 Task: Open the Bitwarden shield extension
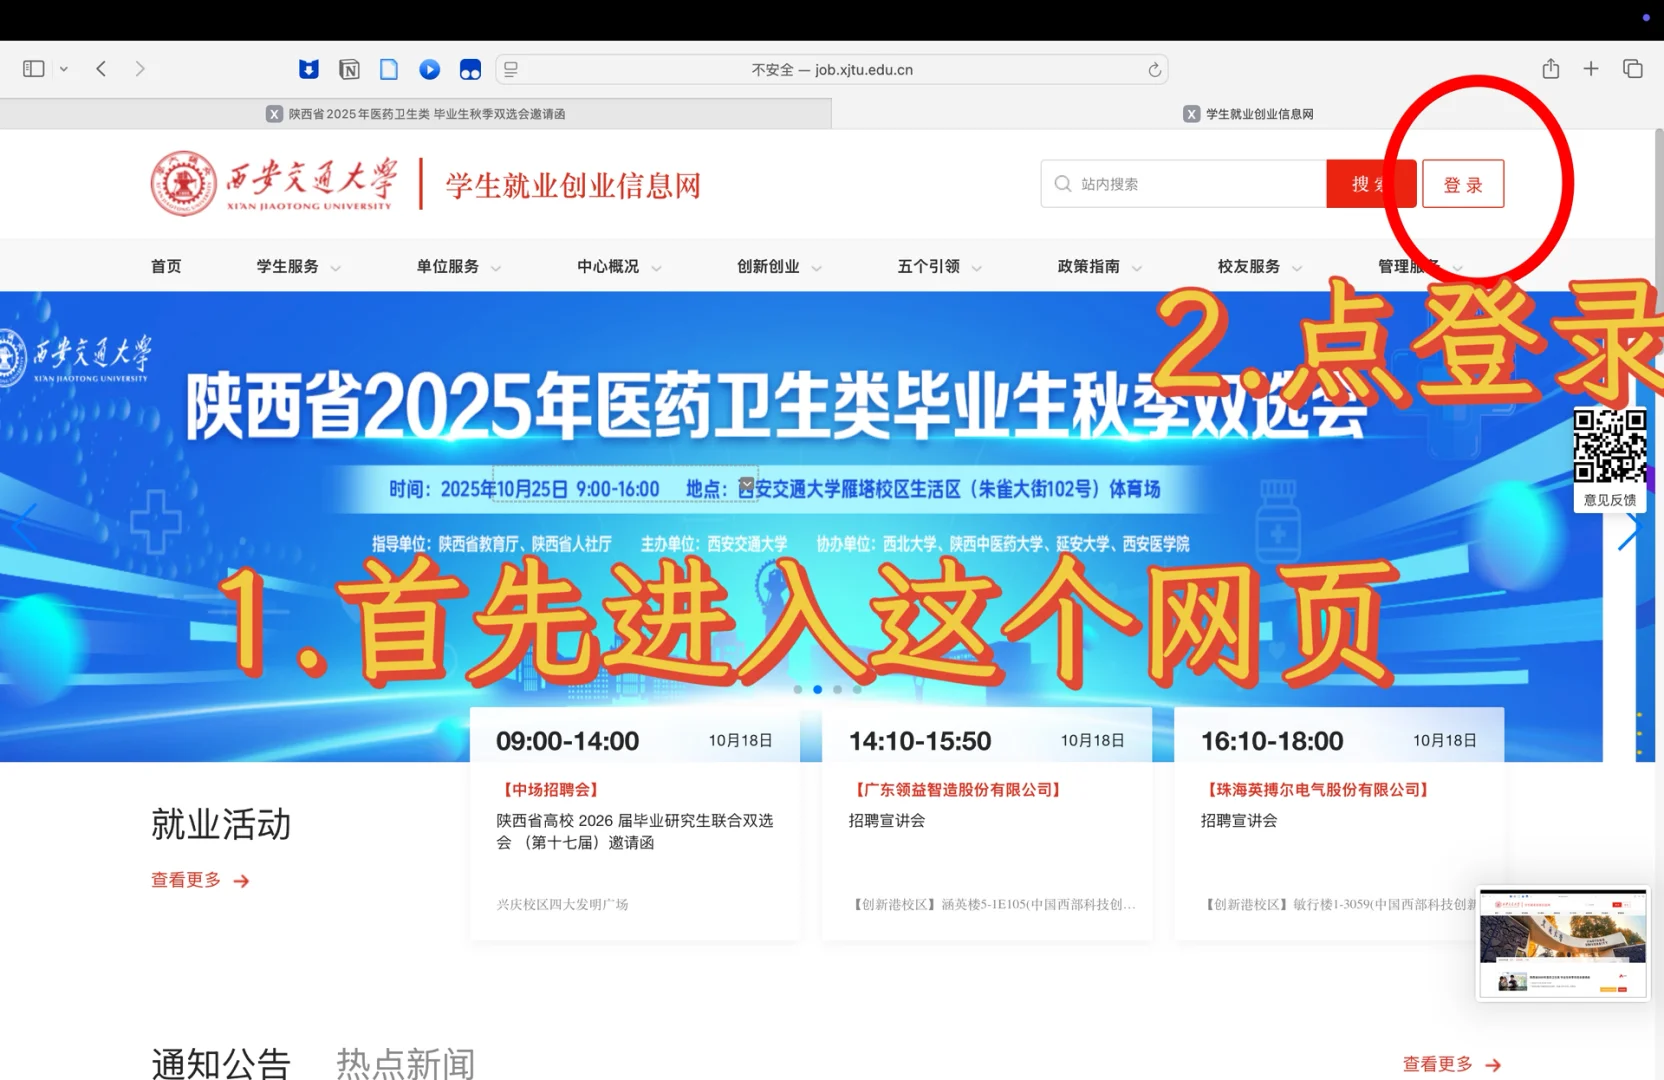(309, 69)
